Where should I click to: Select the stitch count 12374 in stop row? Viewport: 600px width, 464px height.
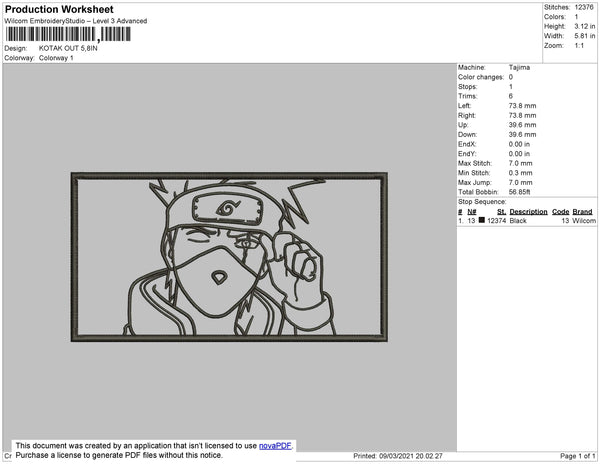[x=496, y=221]
